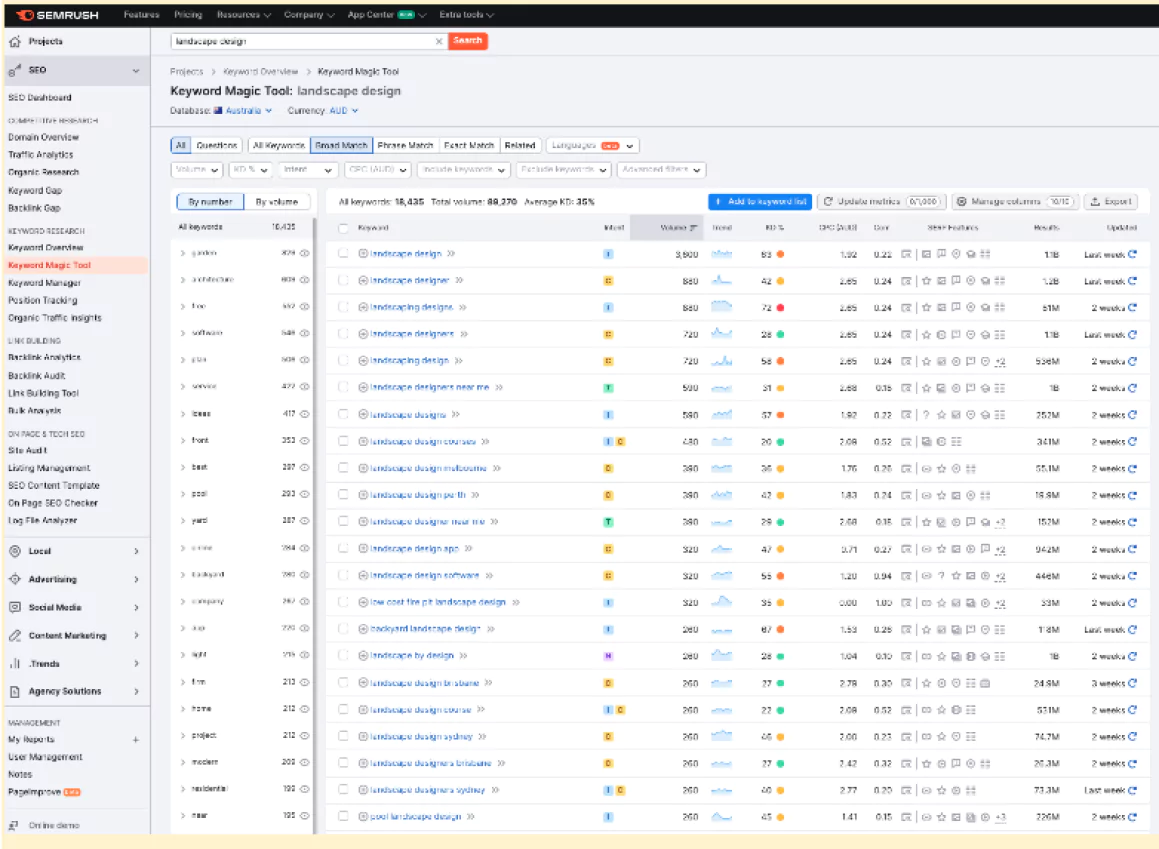
Task: Click the orange Search button
Action: (468, 41)
